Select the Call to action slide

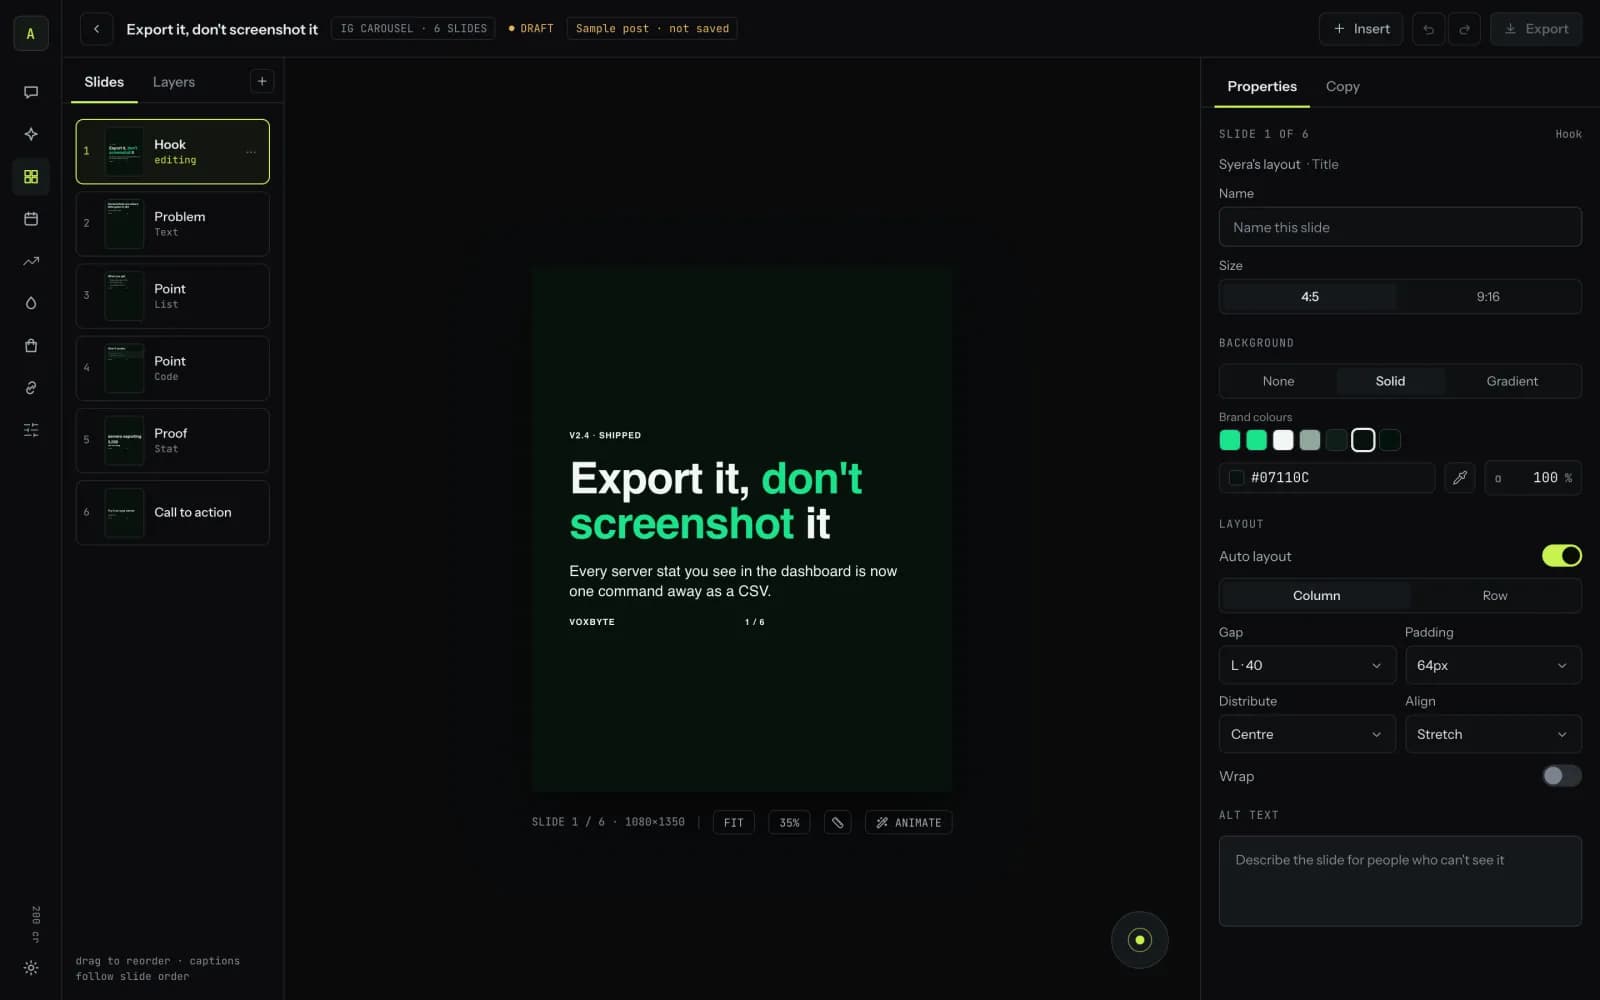[x=172, y=513]
